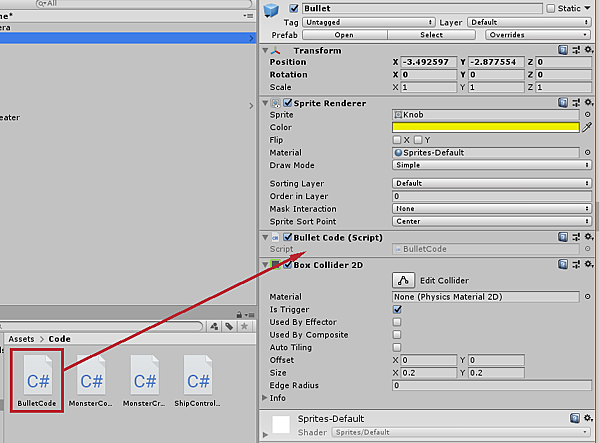Open Bullet Code gear settings menu
This screenshot has width=600, height=443.
[x=589, y=237]
